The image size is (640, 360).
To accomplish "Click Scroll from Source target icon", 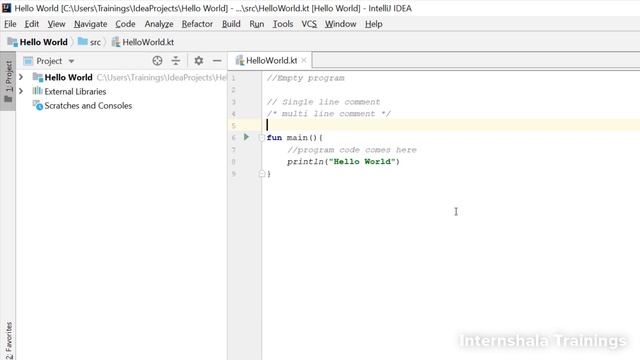I will (x=157, y=61).
